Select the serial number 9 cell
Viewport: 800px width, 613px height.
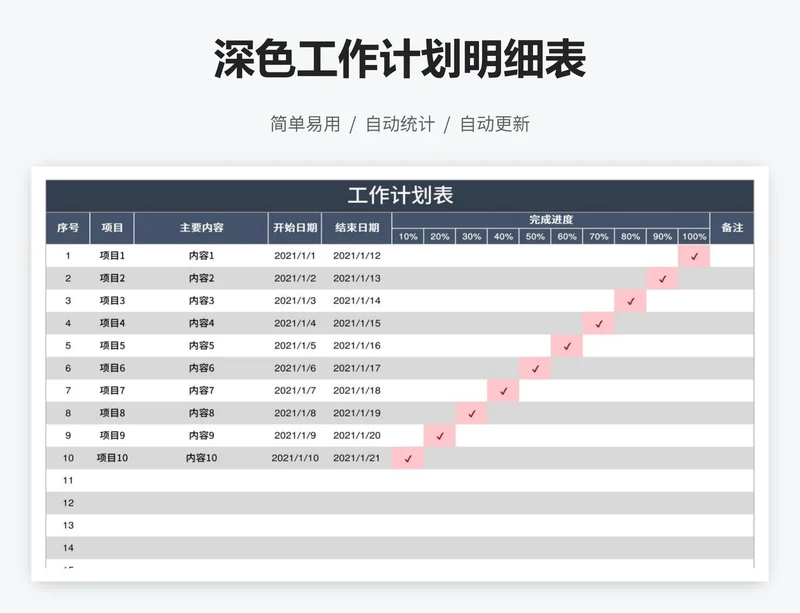tap(68, 435)
